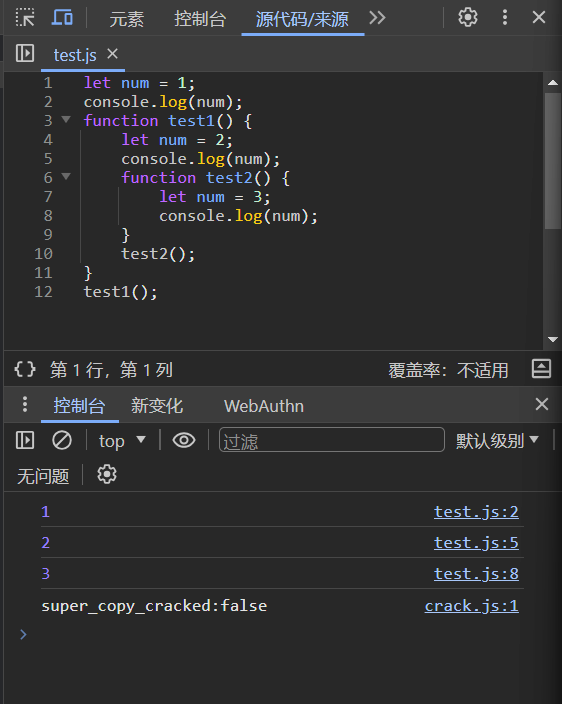This screenshot has width=562, height=704.
Task: Open the 默认级别 log level dropdown
Action: pyautogui.click(x=497, y=441)
